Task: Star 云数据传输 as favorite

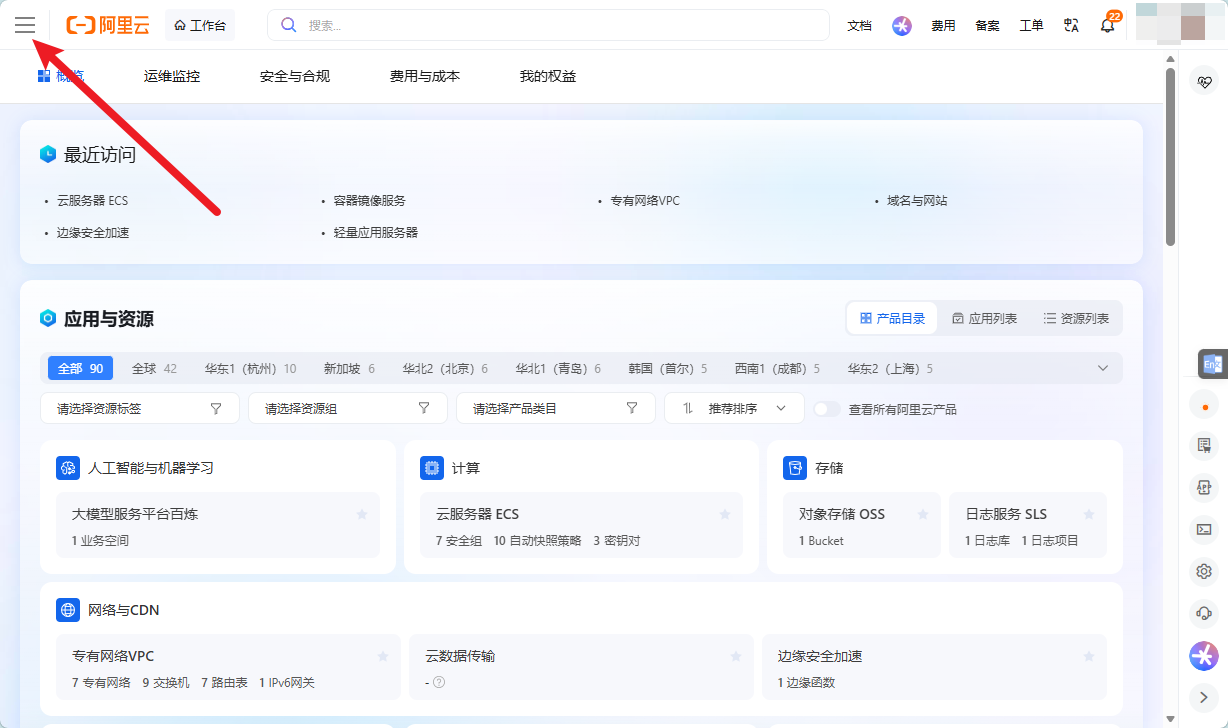Action: click(736, 656)
